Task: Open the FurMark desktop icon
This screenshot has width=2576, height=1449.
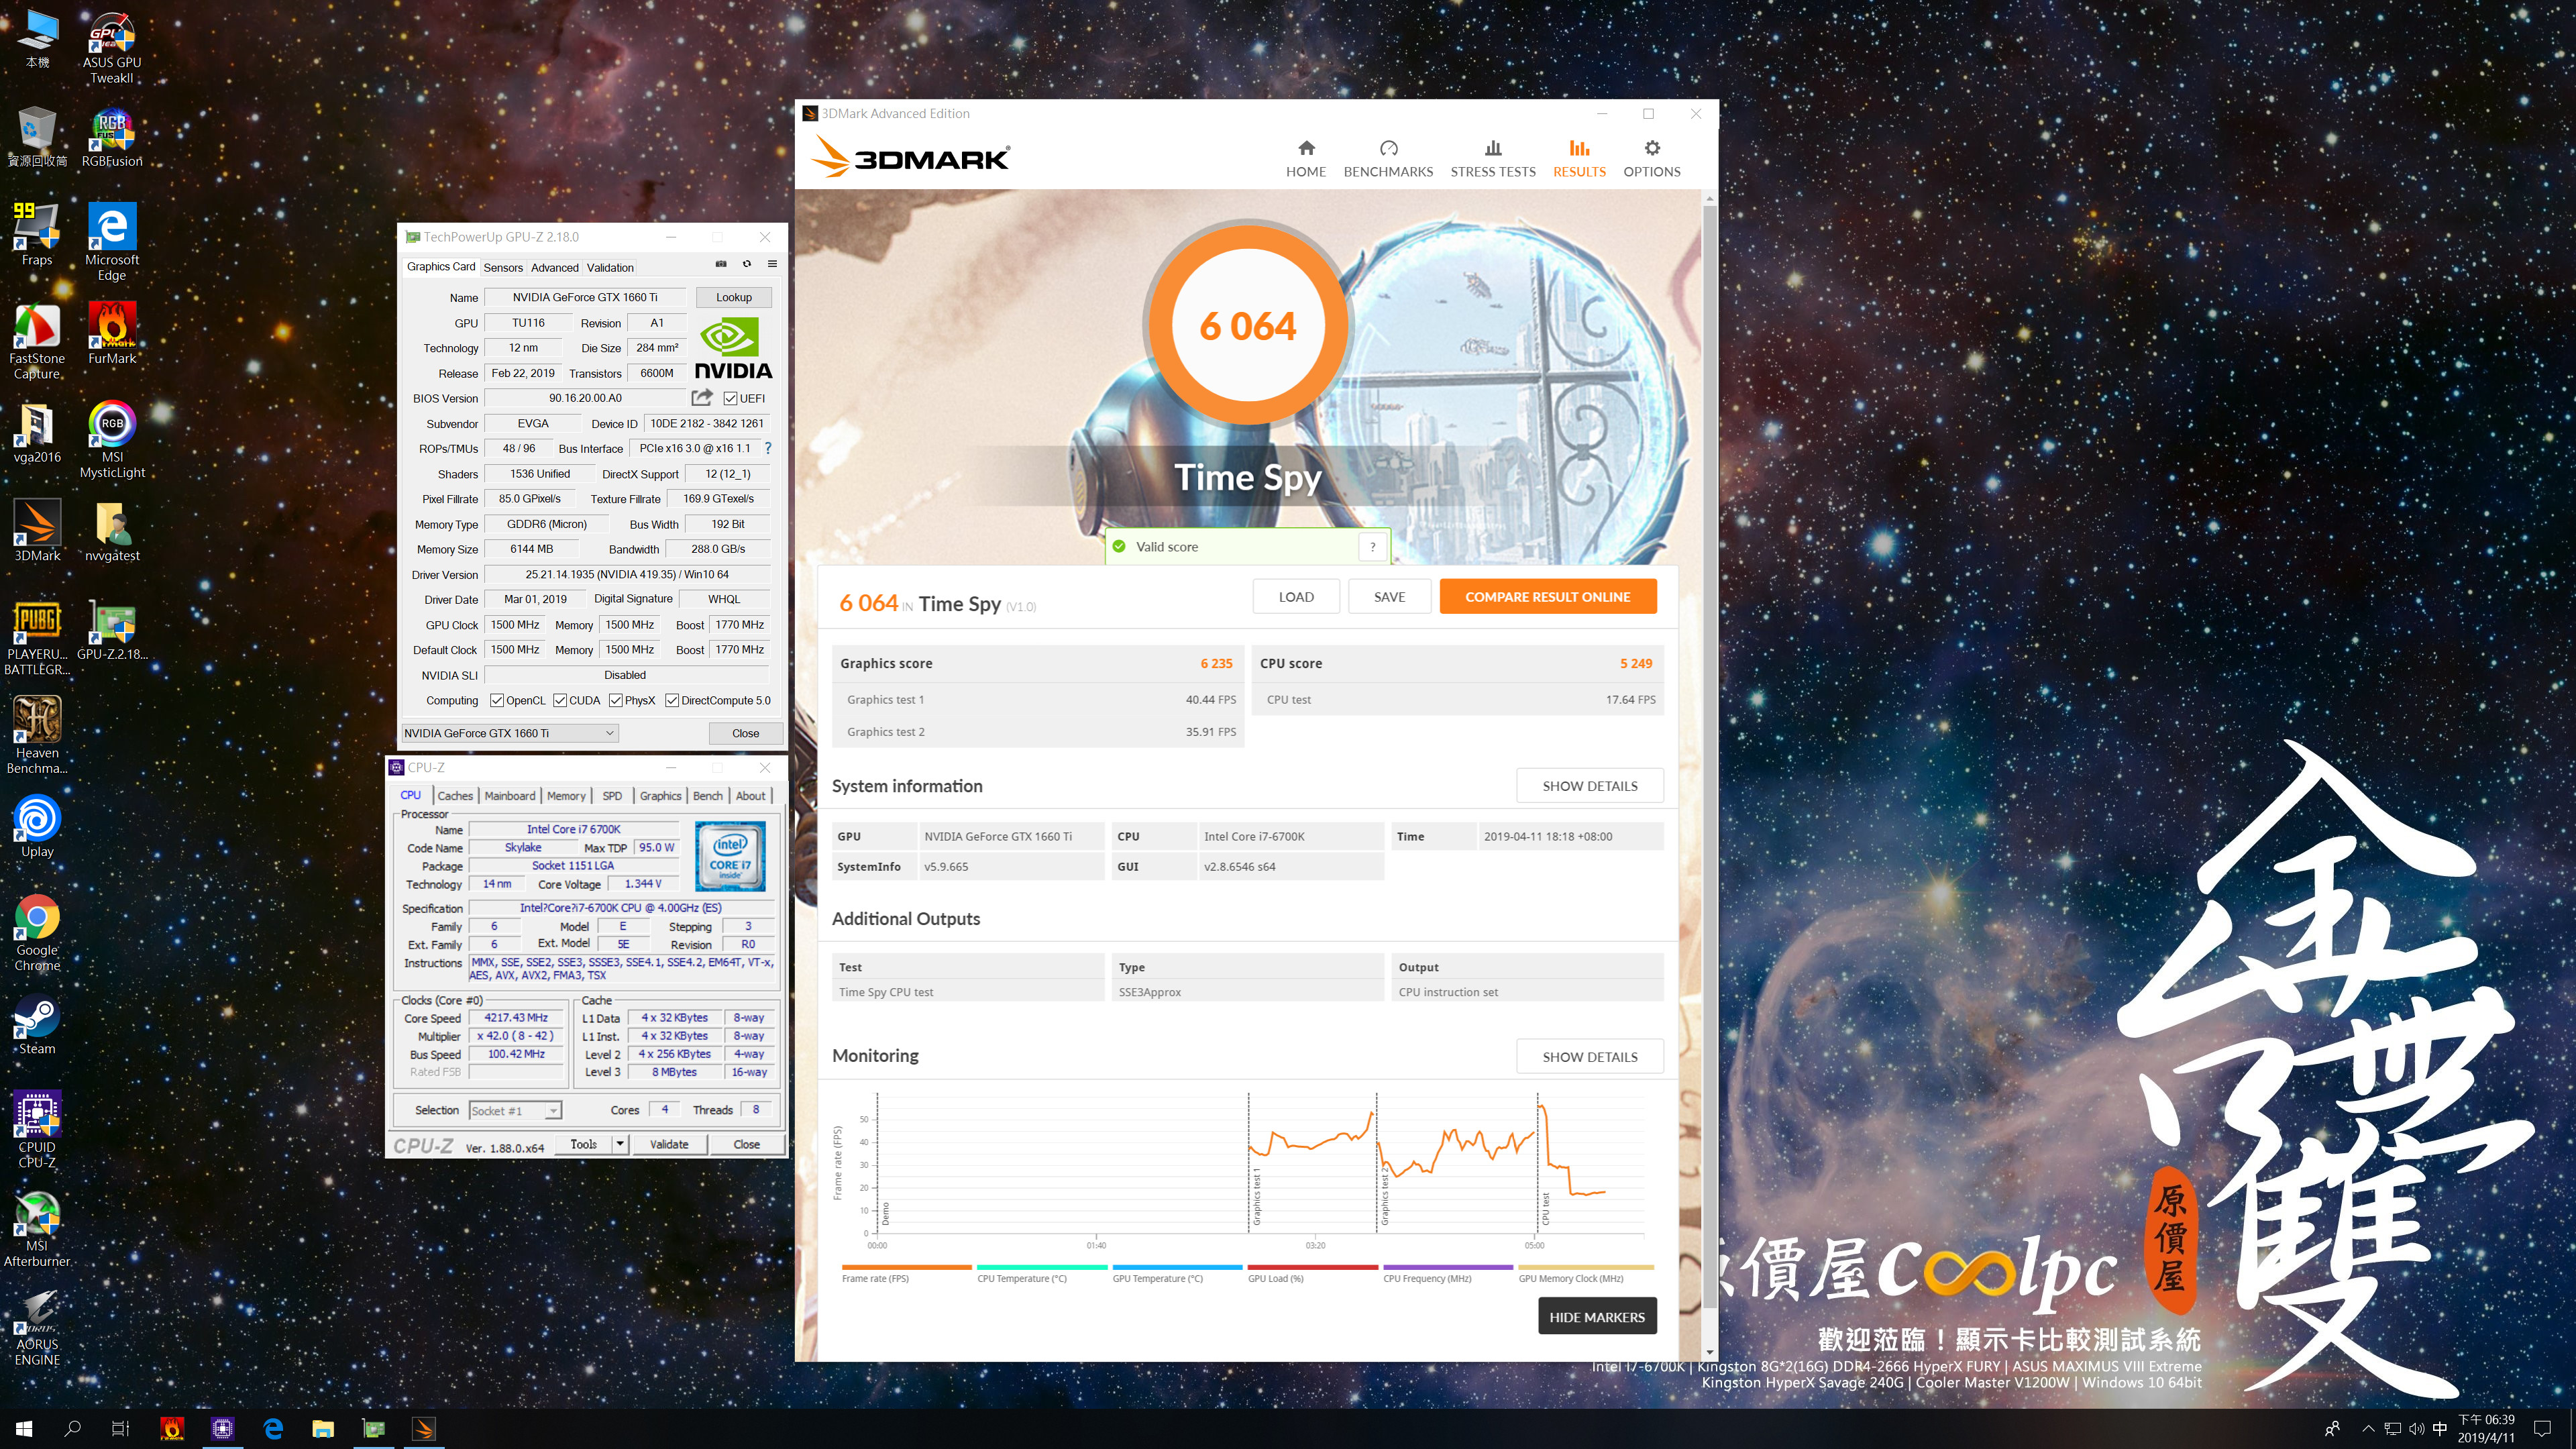Action: tap(112, 333)
